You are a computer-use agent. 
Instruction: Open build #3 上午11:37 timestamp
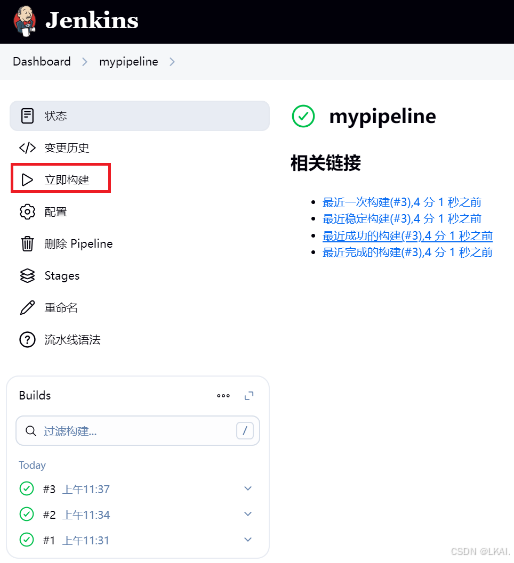click(x=86, y=489)
